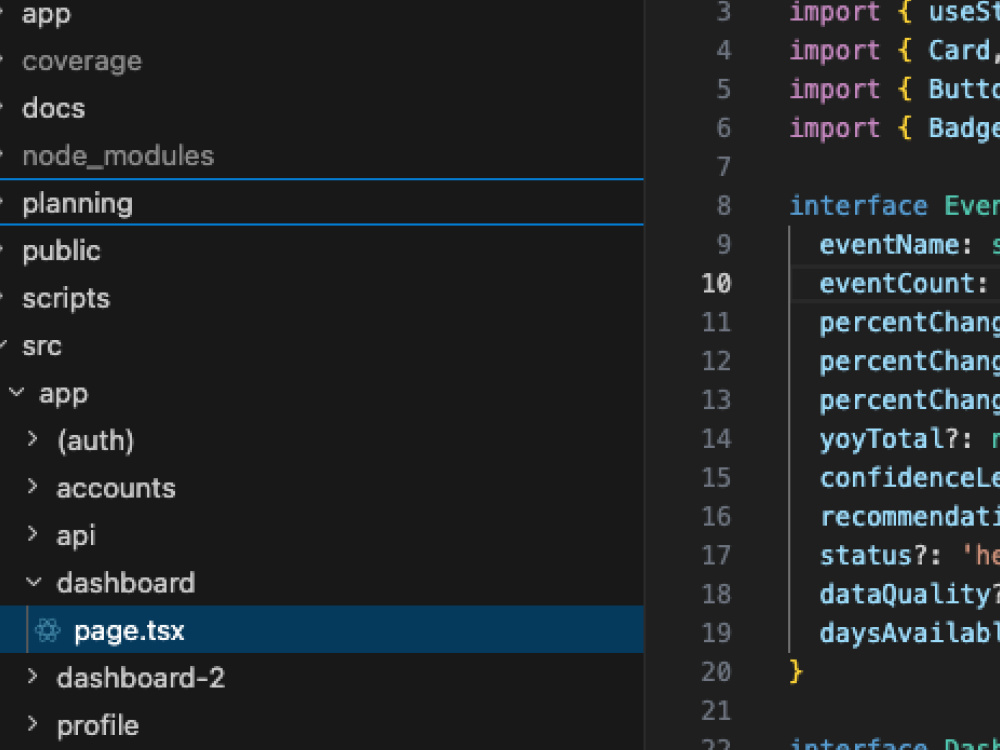Click the import keyword on line 6
Screen dimensions: 1000x750
coord(835,128)
